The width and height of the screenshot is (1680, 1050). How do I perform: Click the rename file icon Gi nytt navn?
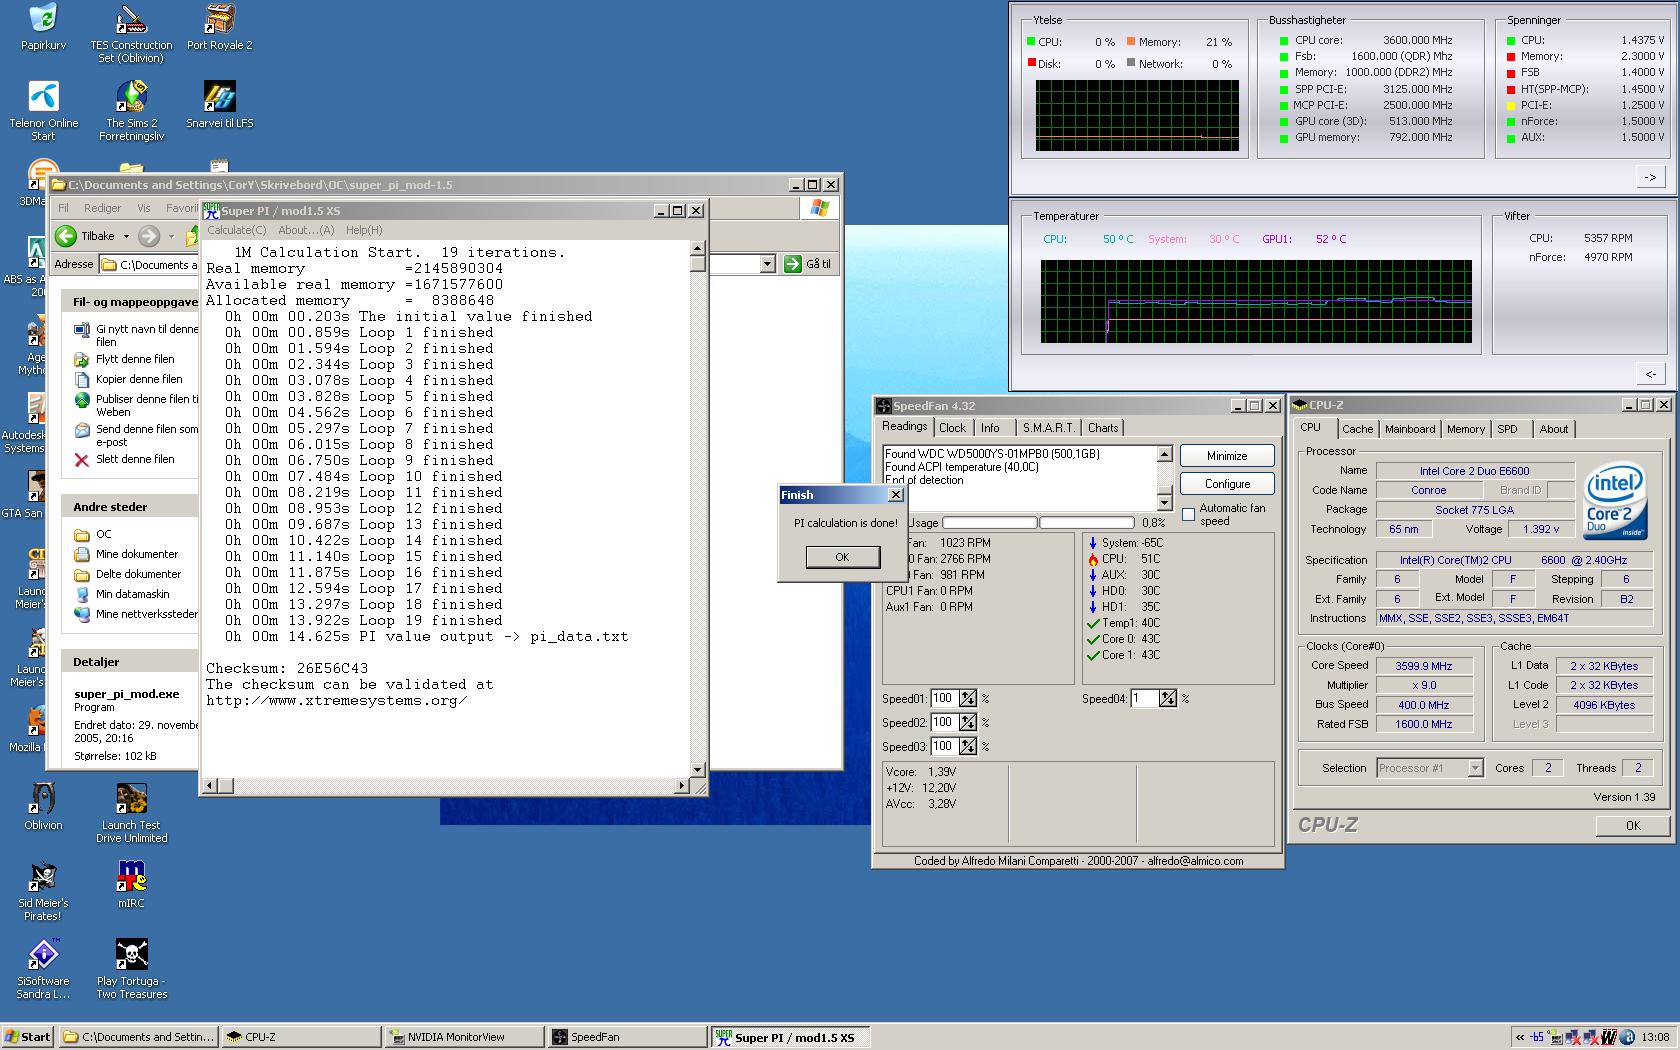(x=82, y=330)
